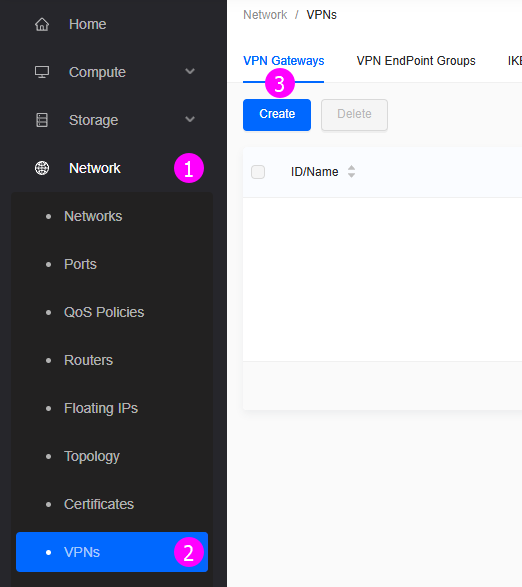The width and height of the screenshot is (522, 587).
Task: Switch to VPN Gateways tab
Action: [283, 61]
